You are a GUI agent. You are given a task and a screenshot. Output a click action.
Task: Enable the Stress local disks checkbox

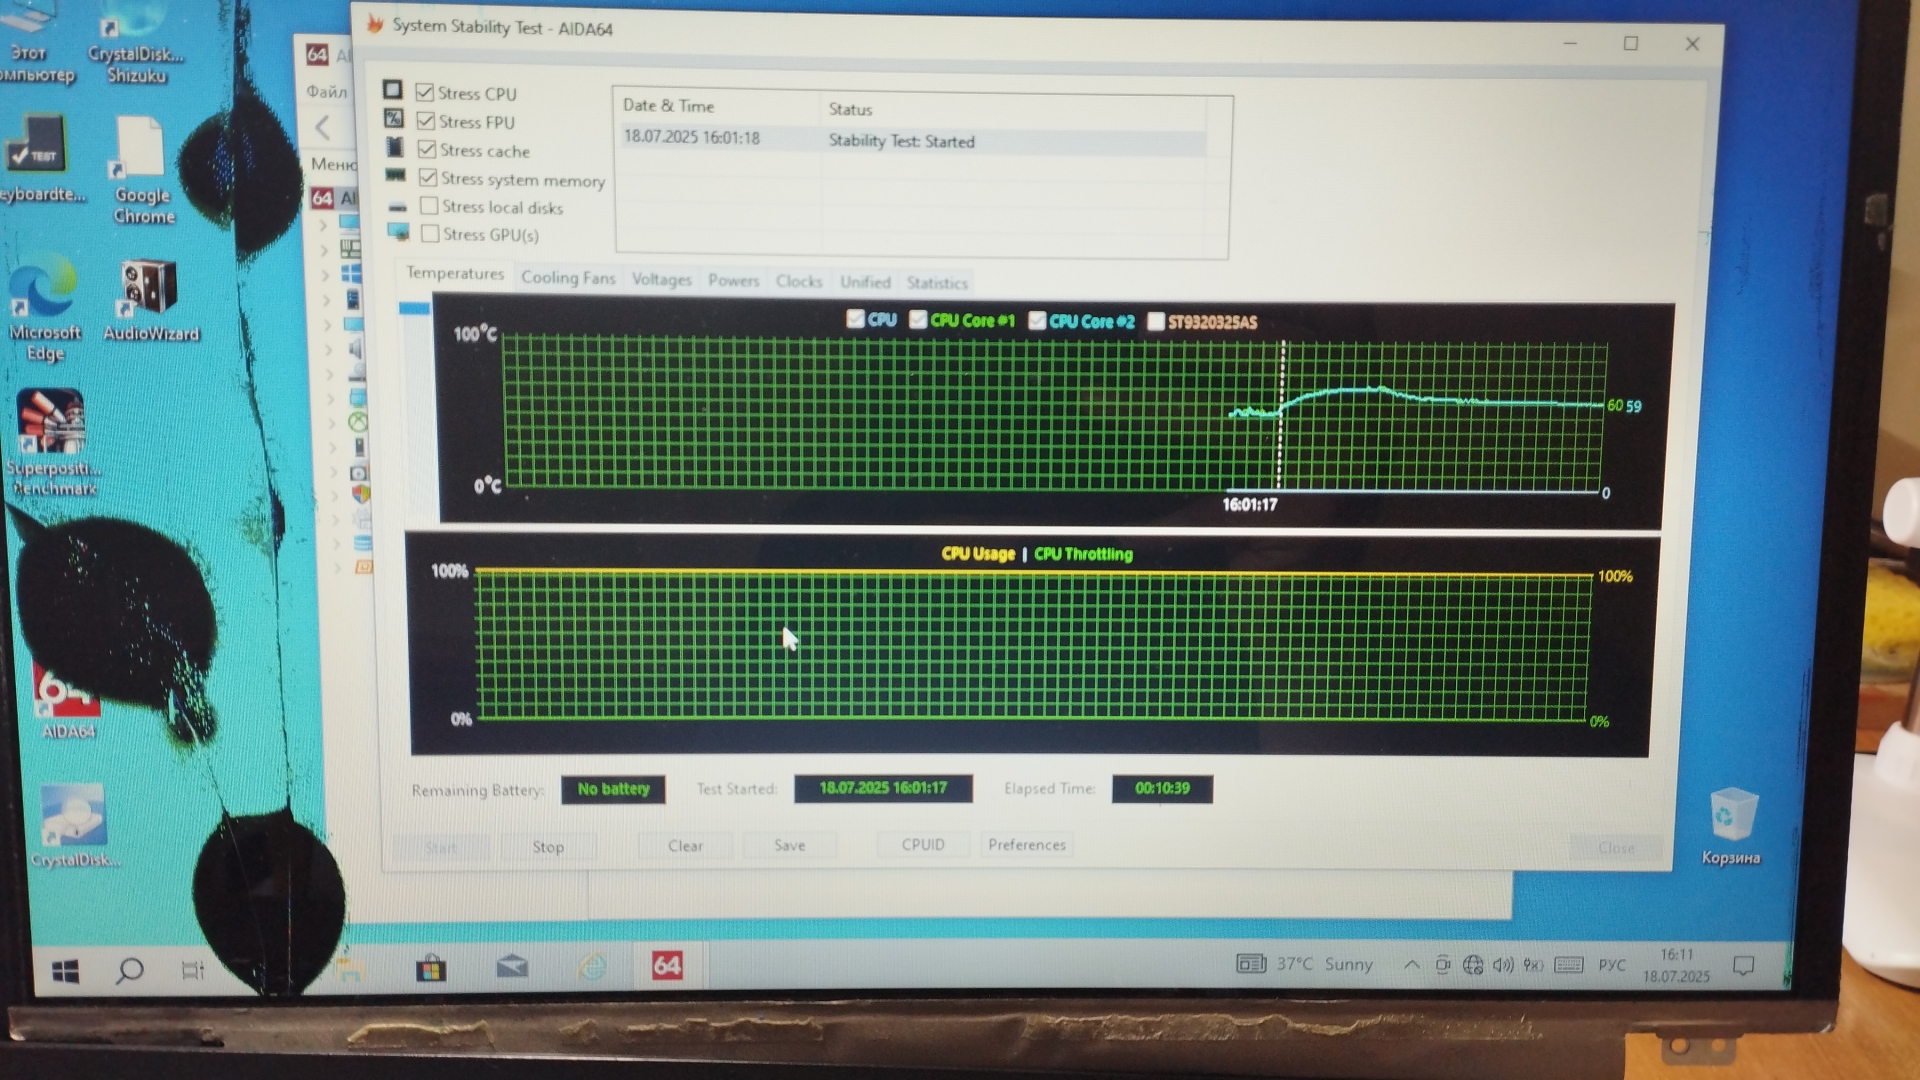(x=429, y=206)
